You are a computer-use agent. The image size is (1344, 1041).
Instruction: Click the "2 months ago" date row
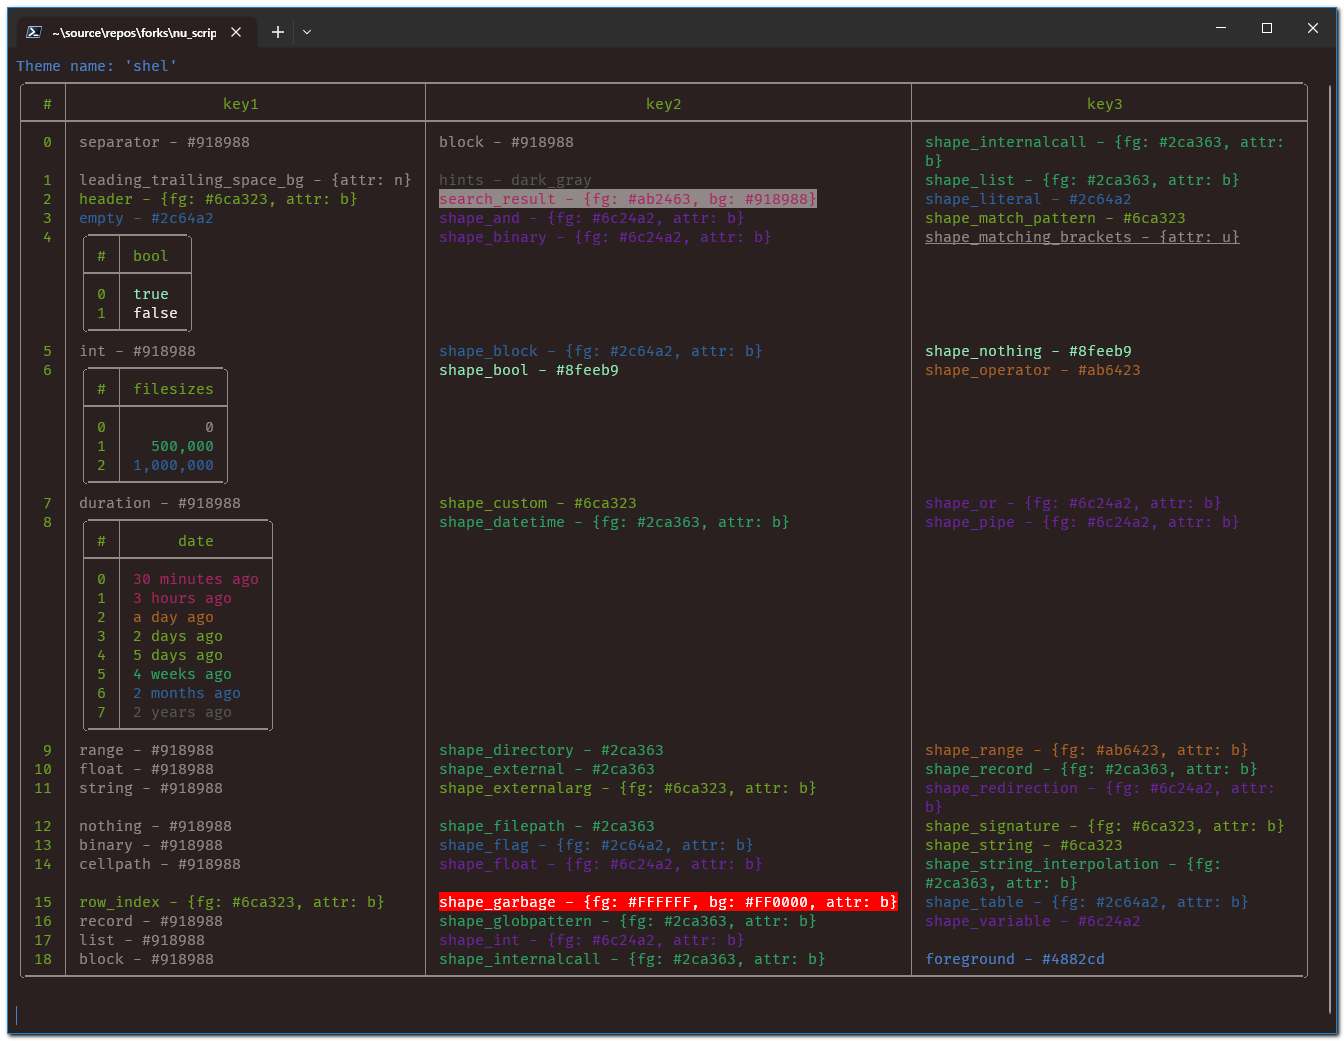(187, 693)
